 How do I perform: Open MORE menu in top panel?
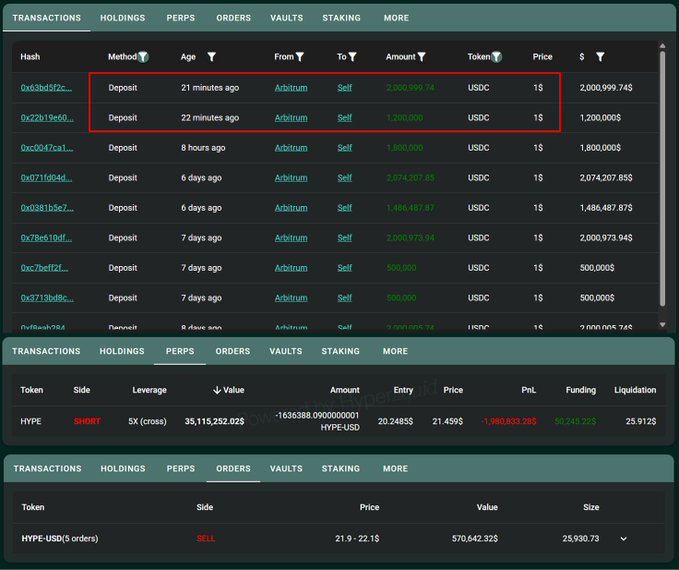[396, 18]
